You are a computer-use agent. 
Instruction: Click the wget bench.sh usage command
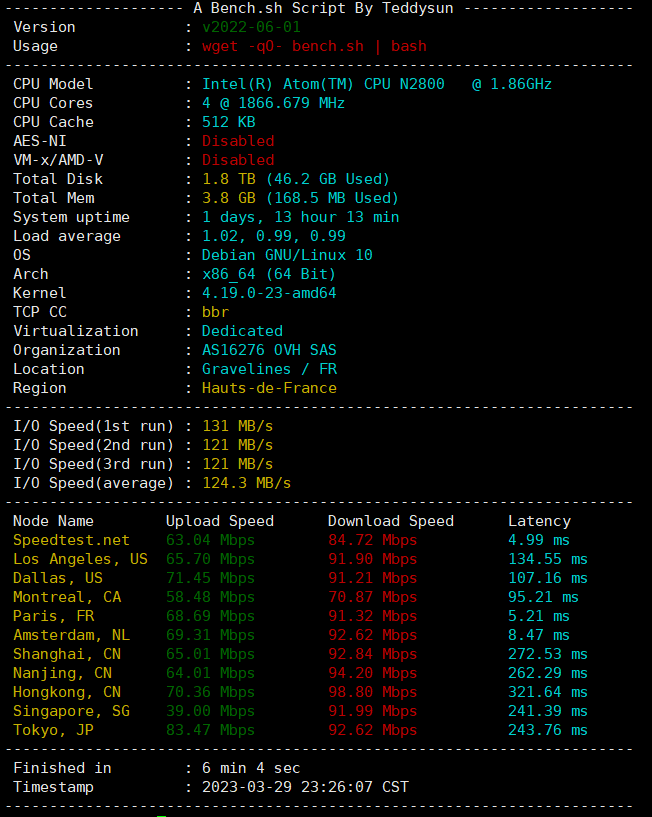[x=314, y=46]
